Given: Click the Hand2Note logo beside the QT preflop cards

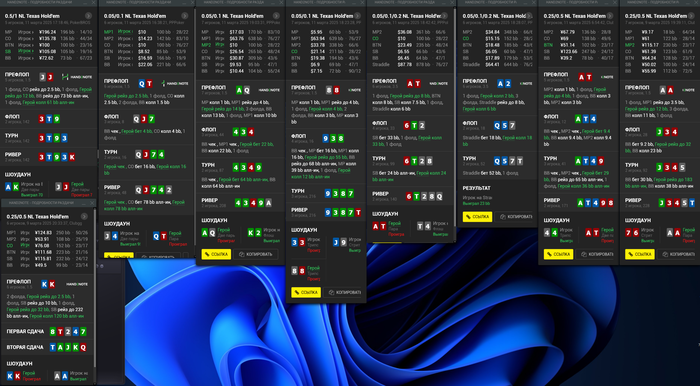Looking at the screenshot, I should coord(175,83).
